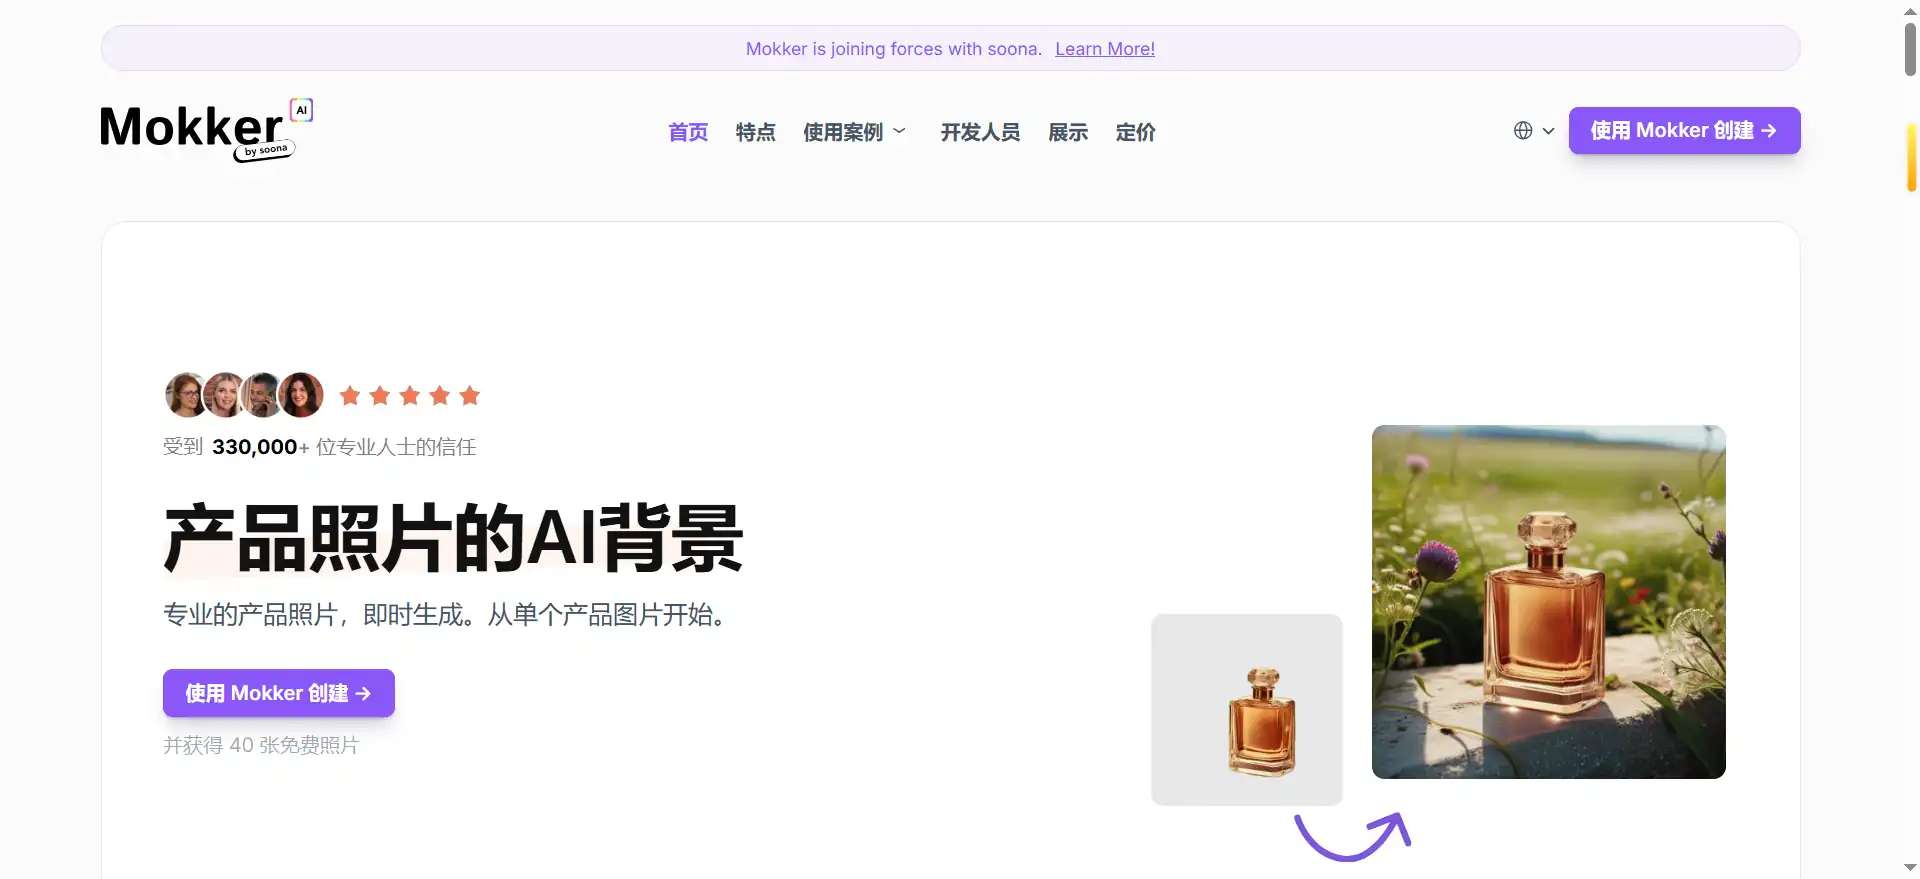Open the 特点 menu item

point(755,132)
